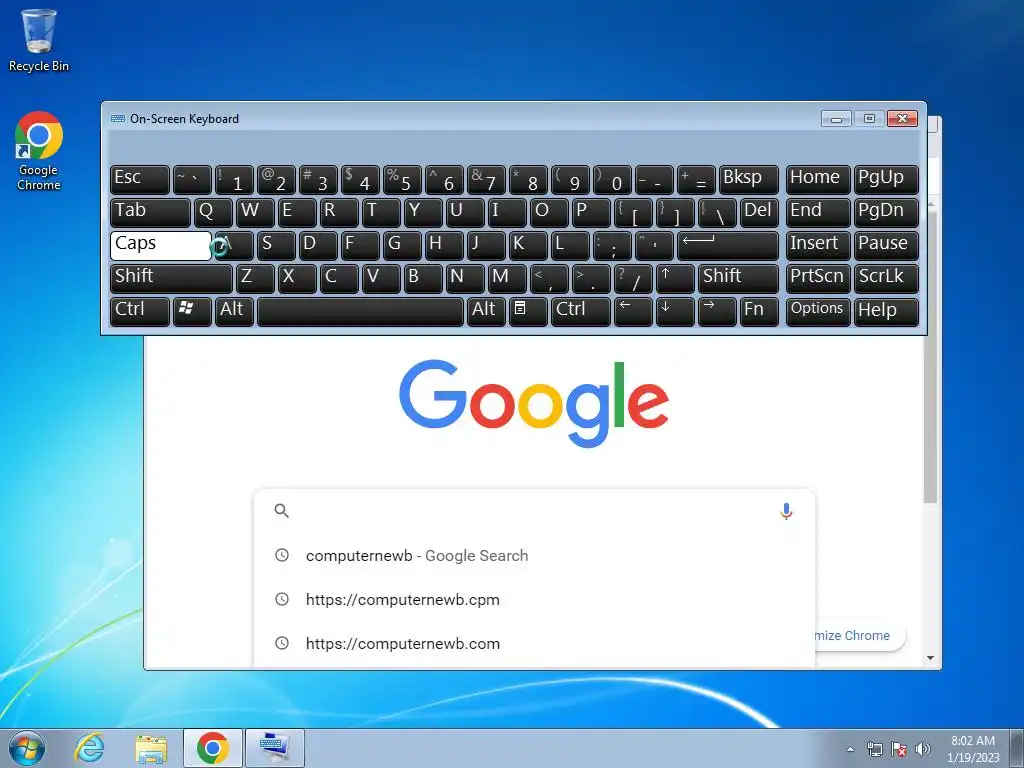This screenshot has width=1024, height=768.
Task: Click the left arrow key
Action: [x=633, y=311]
